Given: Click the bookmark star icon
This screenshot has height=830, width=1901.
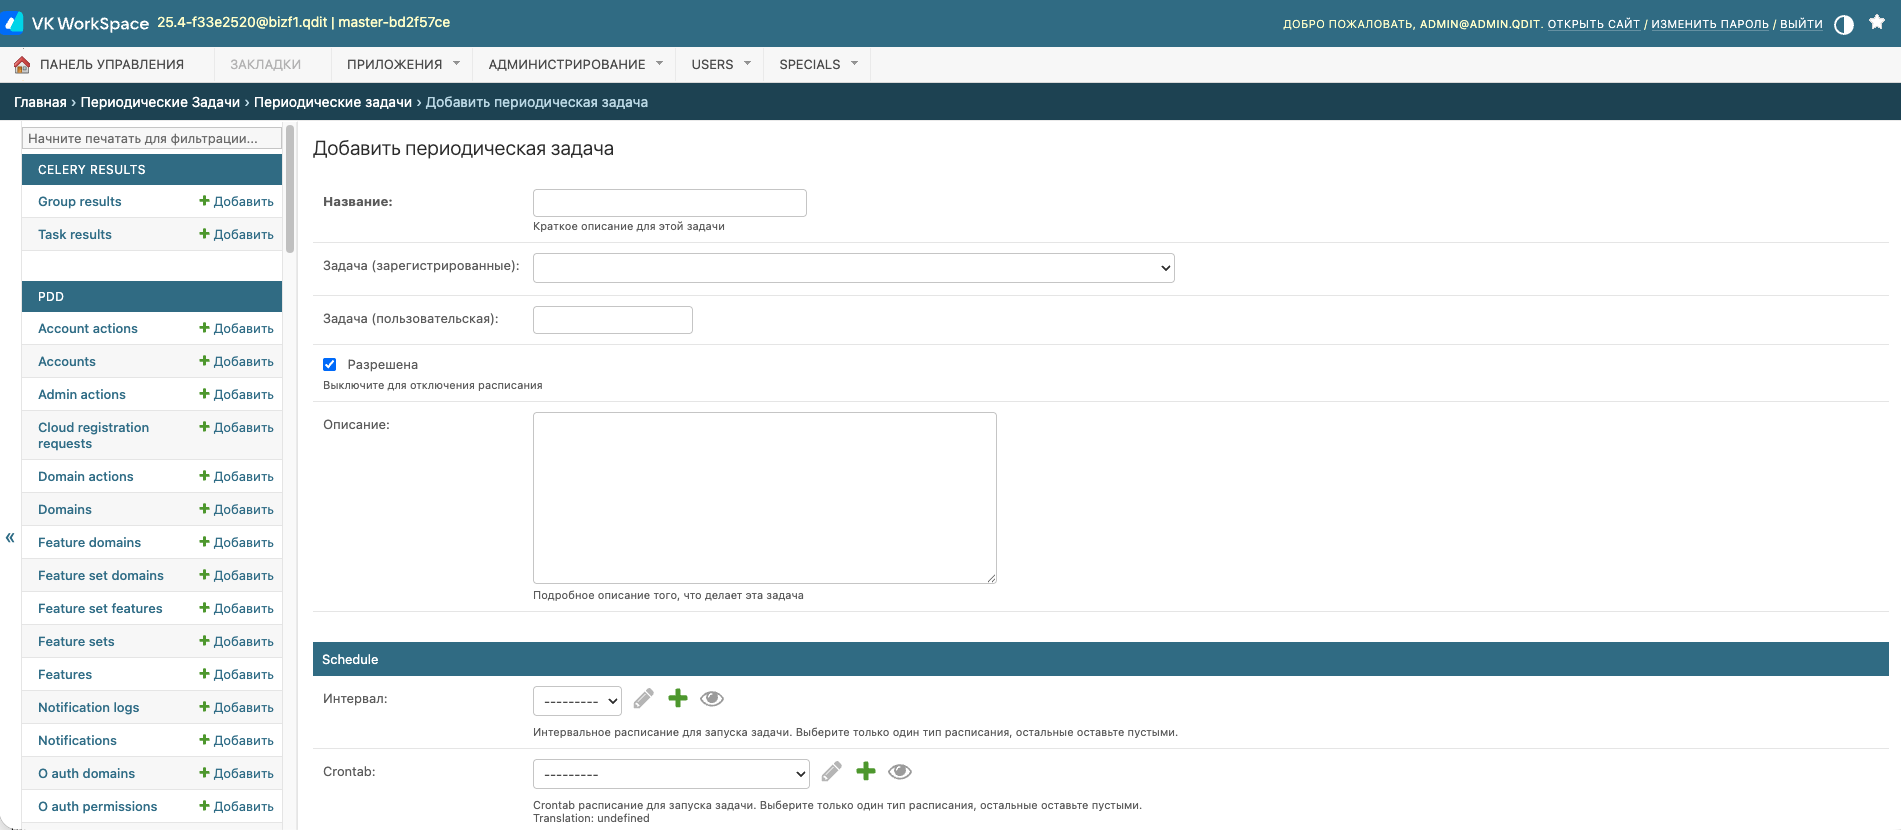Looking at the screenshot, I should [1877, 22].
